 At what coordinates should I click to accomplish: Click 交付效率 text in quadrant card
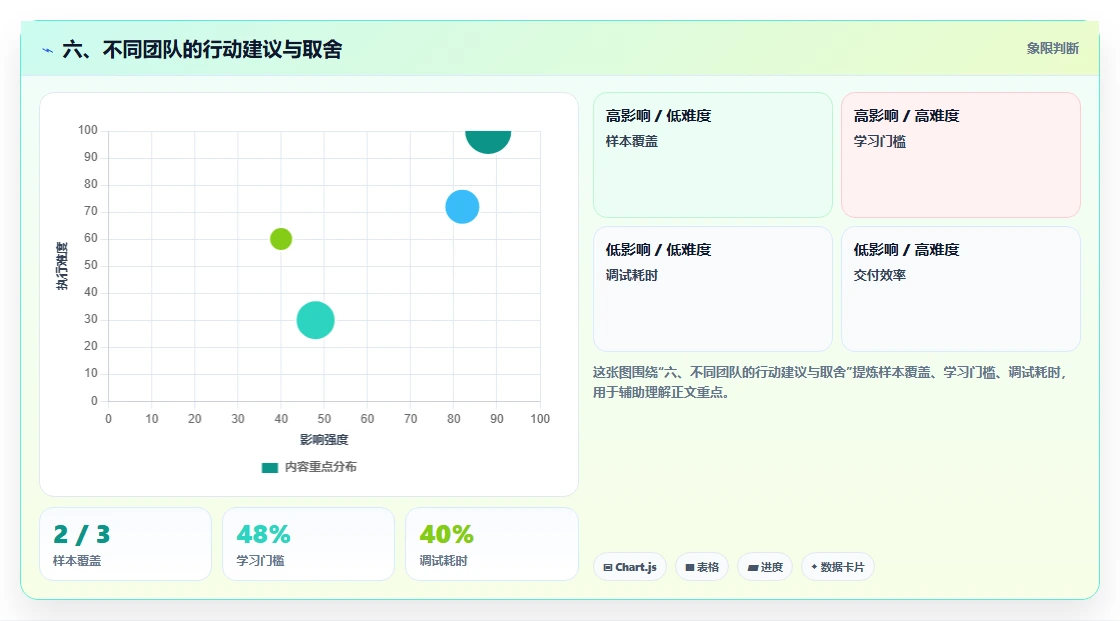pos(879,275)
